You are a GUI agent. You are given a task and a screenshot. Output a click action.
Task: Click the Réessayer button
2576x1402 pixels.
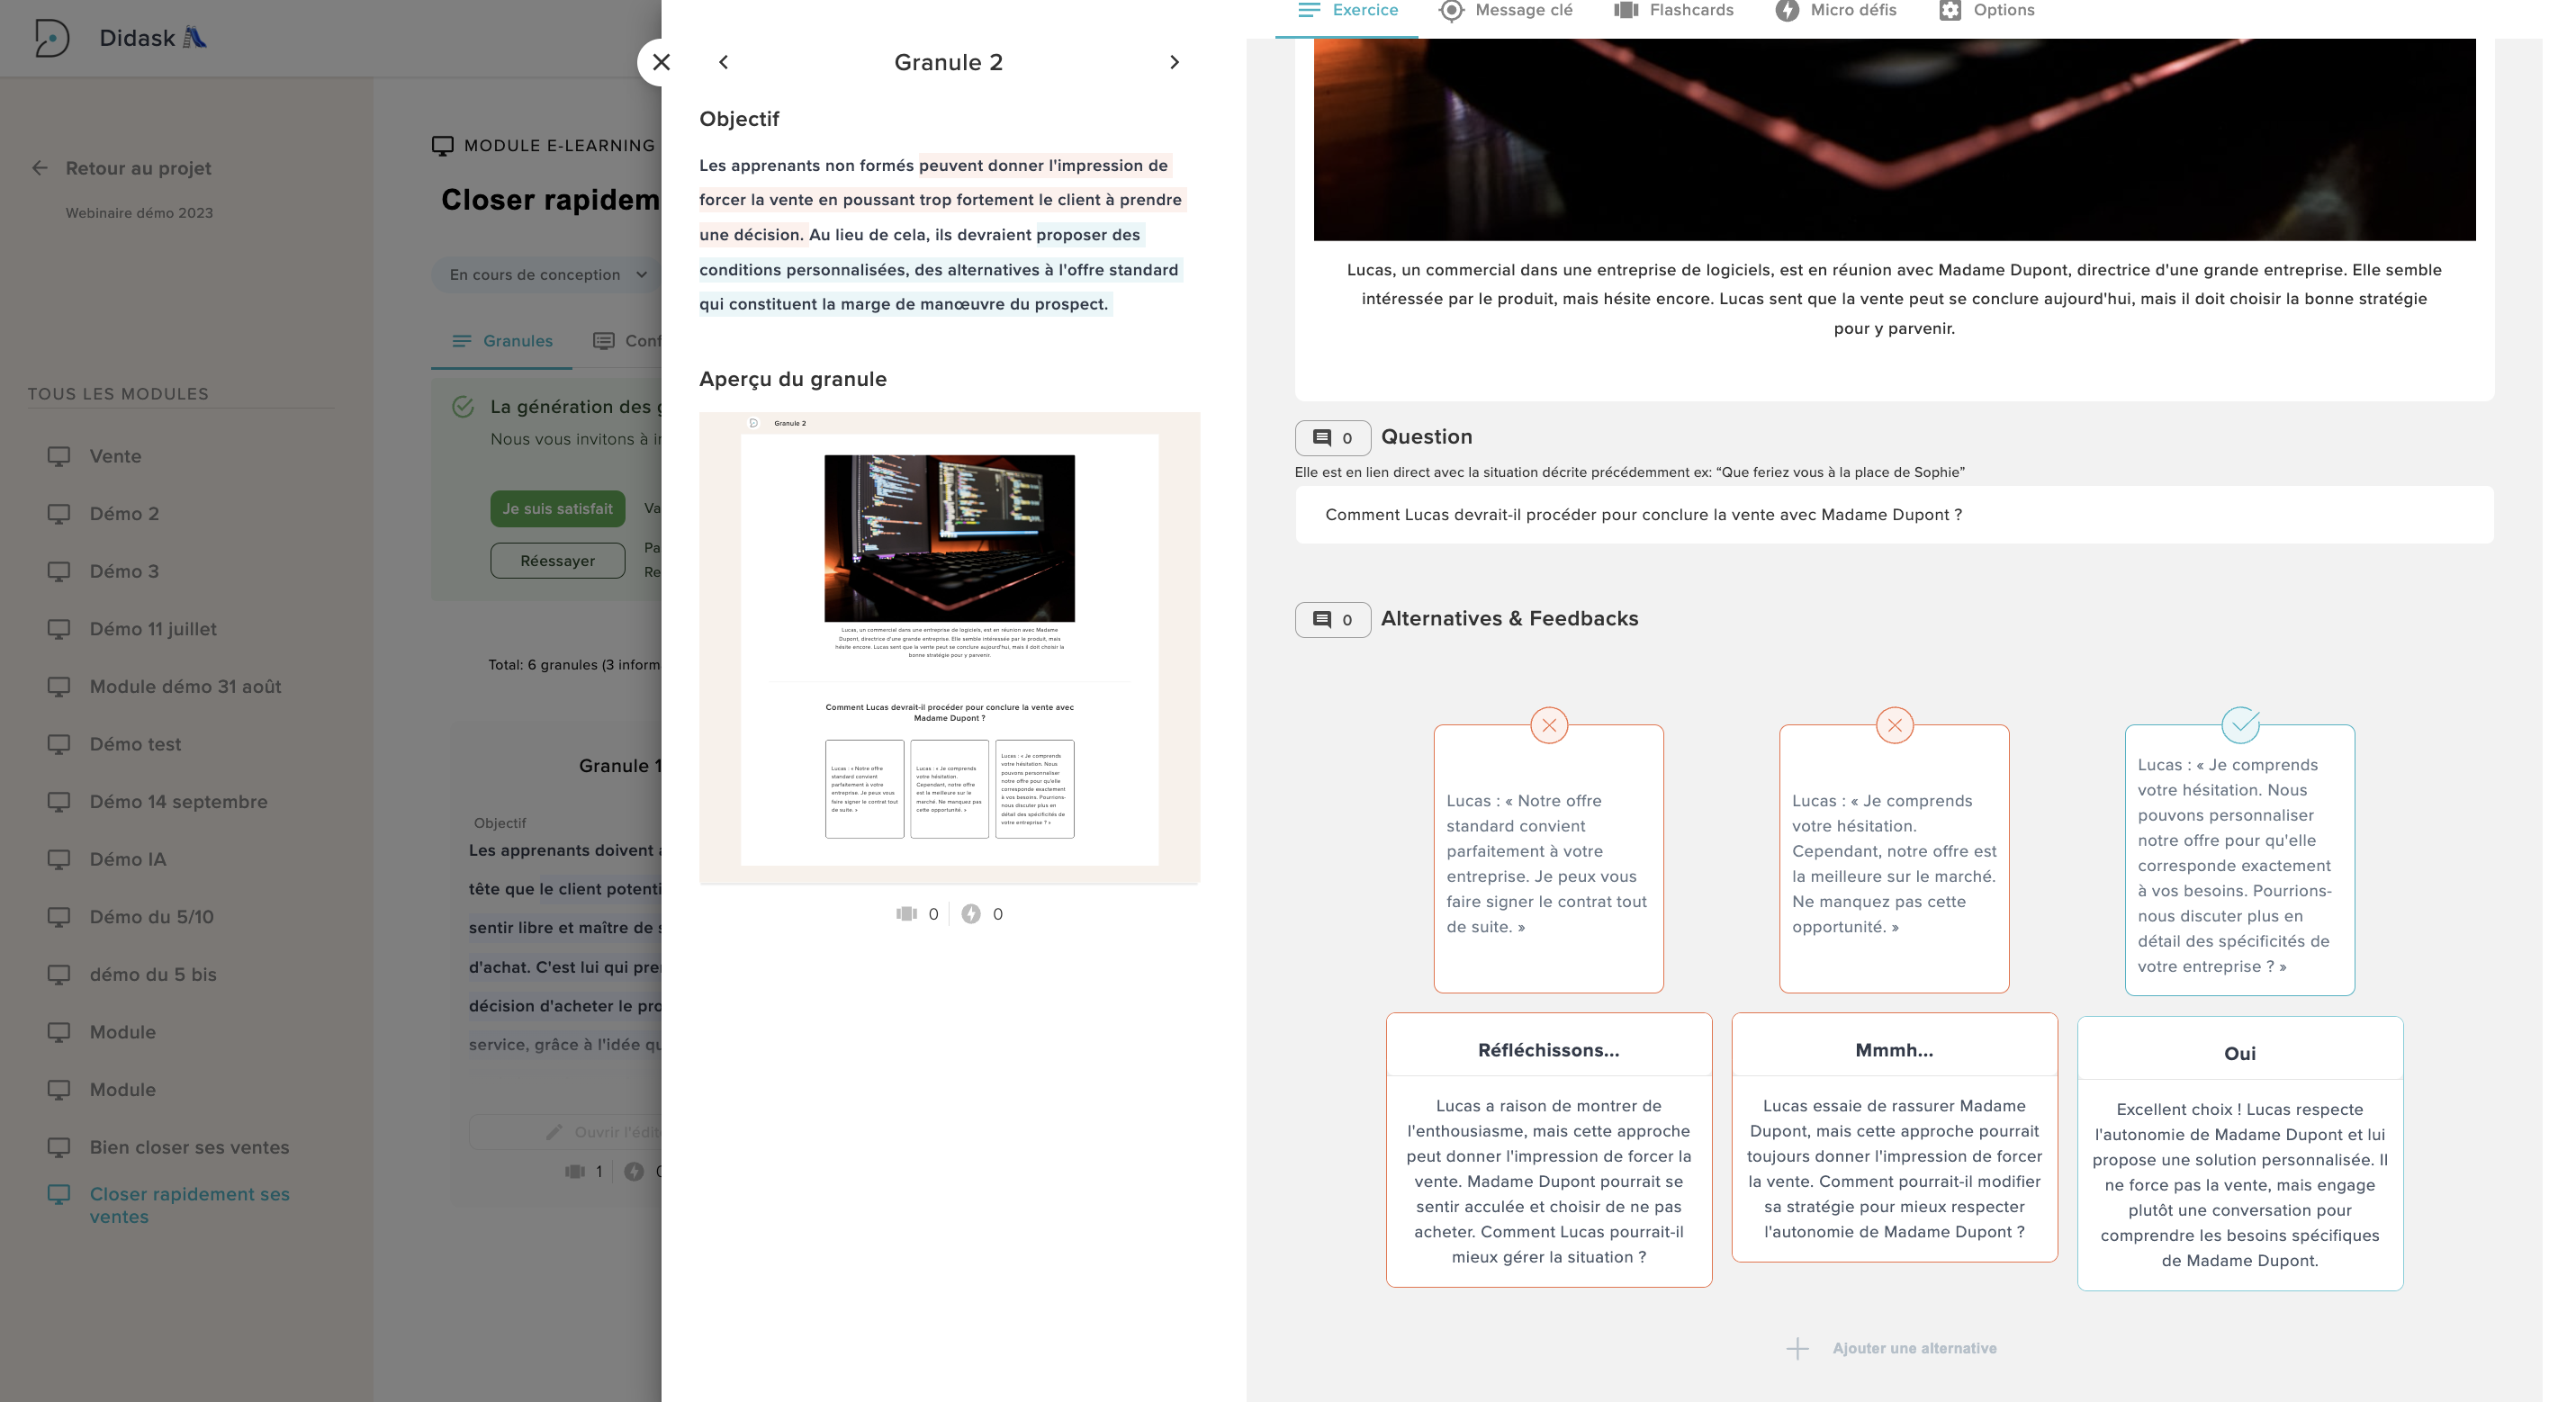tap(557, 560)
